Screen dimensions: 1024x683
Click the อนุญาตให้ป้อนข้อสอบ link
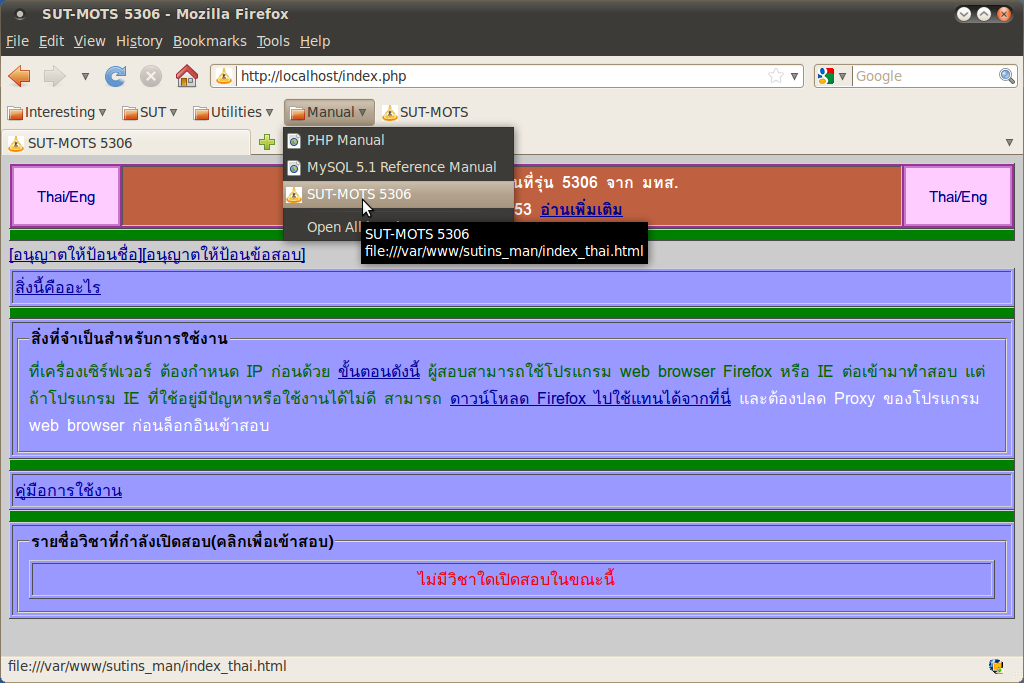click(x=223, y=255)
